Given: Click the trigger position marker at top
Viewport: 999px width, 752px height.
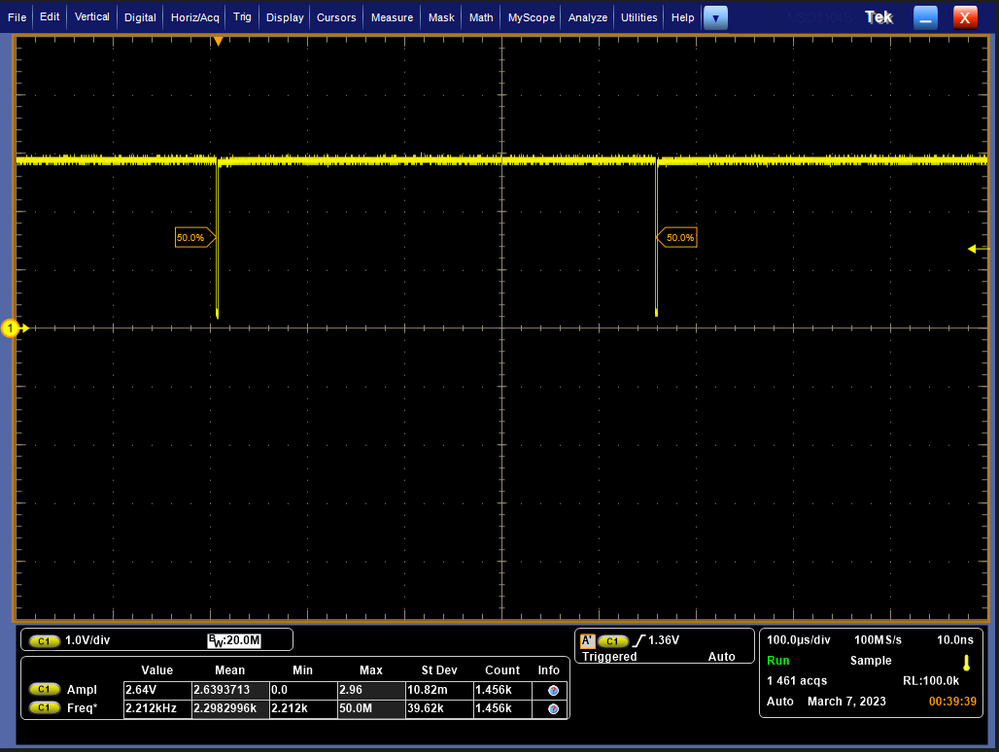Looking at the screenshot, I should 218,41.
